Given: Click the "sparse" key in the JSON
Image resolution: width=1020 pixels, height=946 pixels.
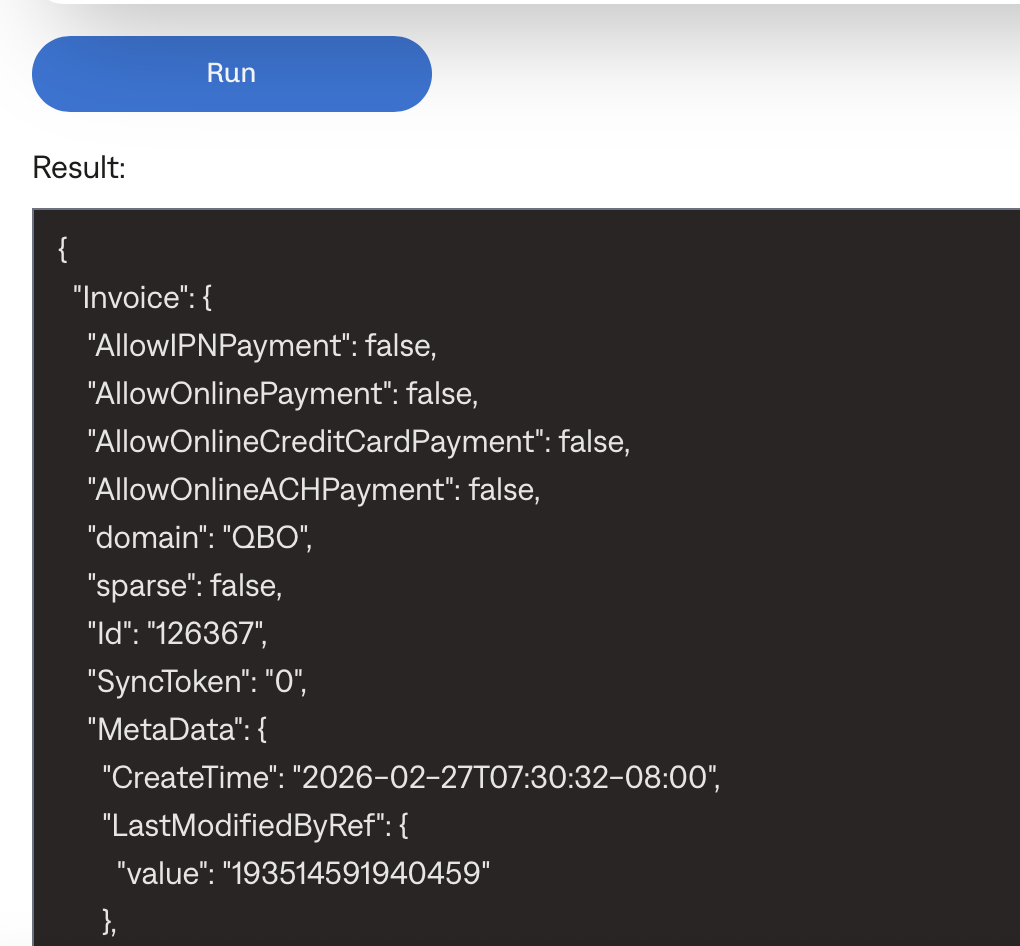Looking at the screenshot, I should (139, 586).
